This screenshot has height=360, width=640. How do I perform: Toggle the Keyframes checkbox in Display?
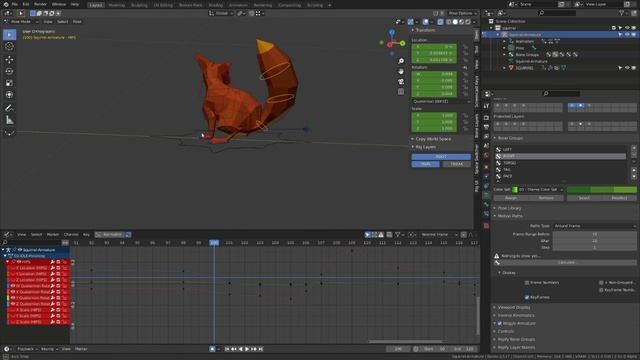tap(527, 297)
